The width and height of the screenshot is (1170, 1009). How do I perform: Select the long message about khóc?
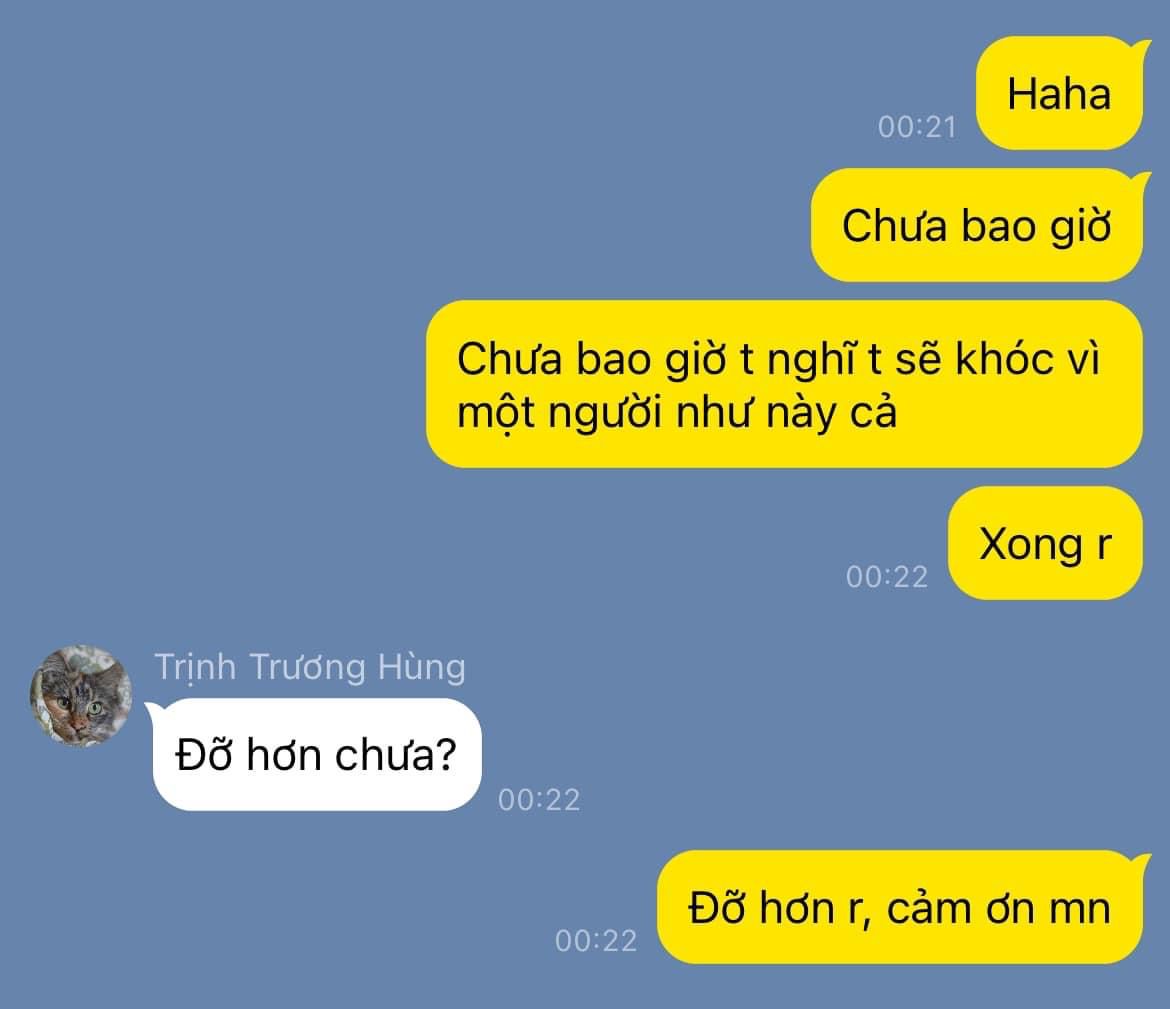coord(784,384)
